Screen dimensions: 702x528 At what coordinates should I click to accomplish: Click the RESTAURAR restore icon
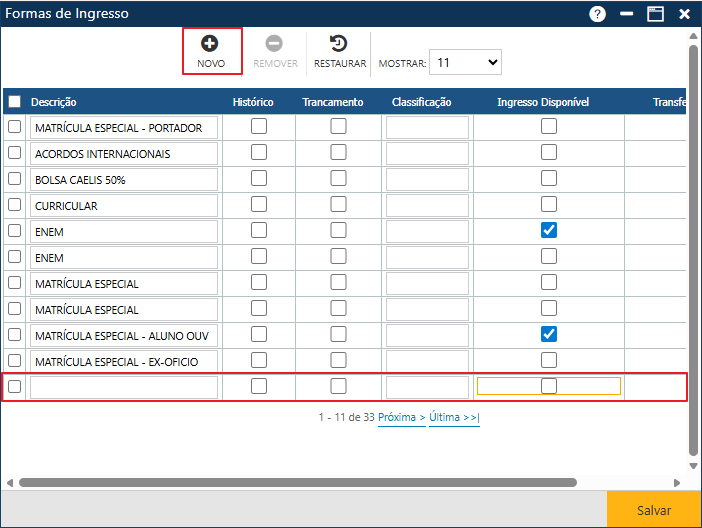pos(338,43)
